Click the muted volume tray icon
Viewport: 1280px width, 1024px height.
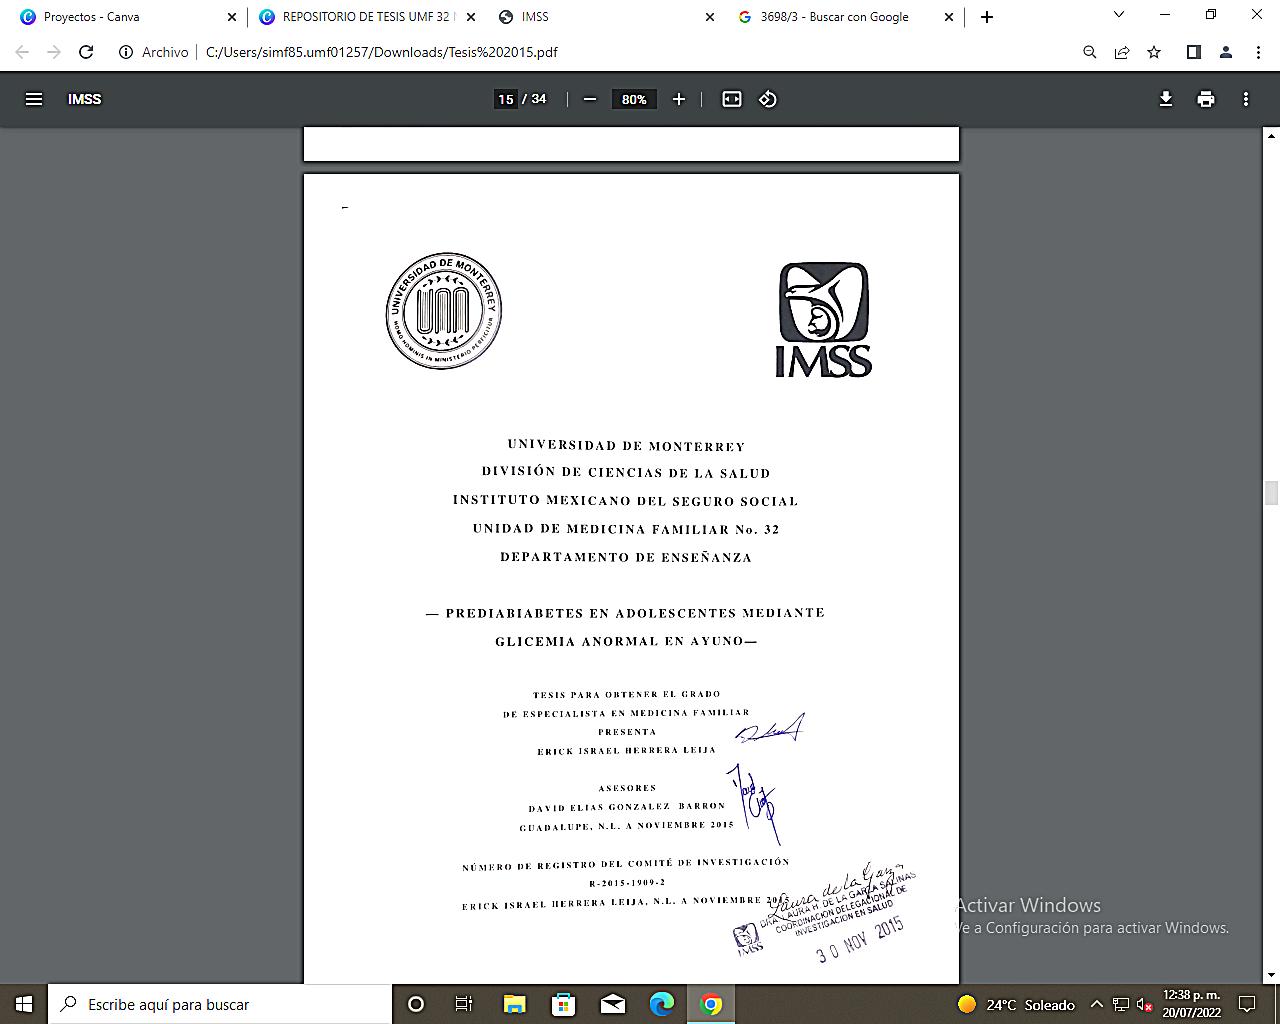[1145, 1004]
